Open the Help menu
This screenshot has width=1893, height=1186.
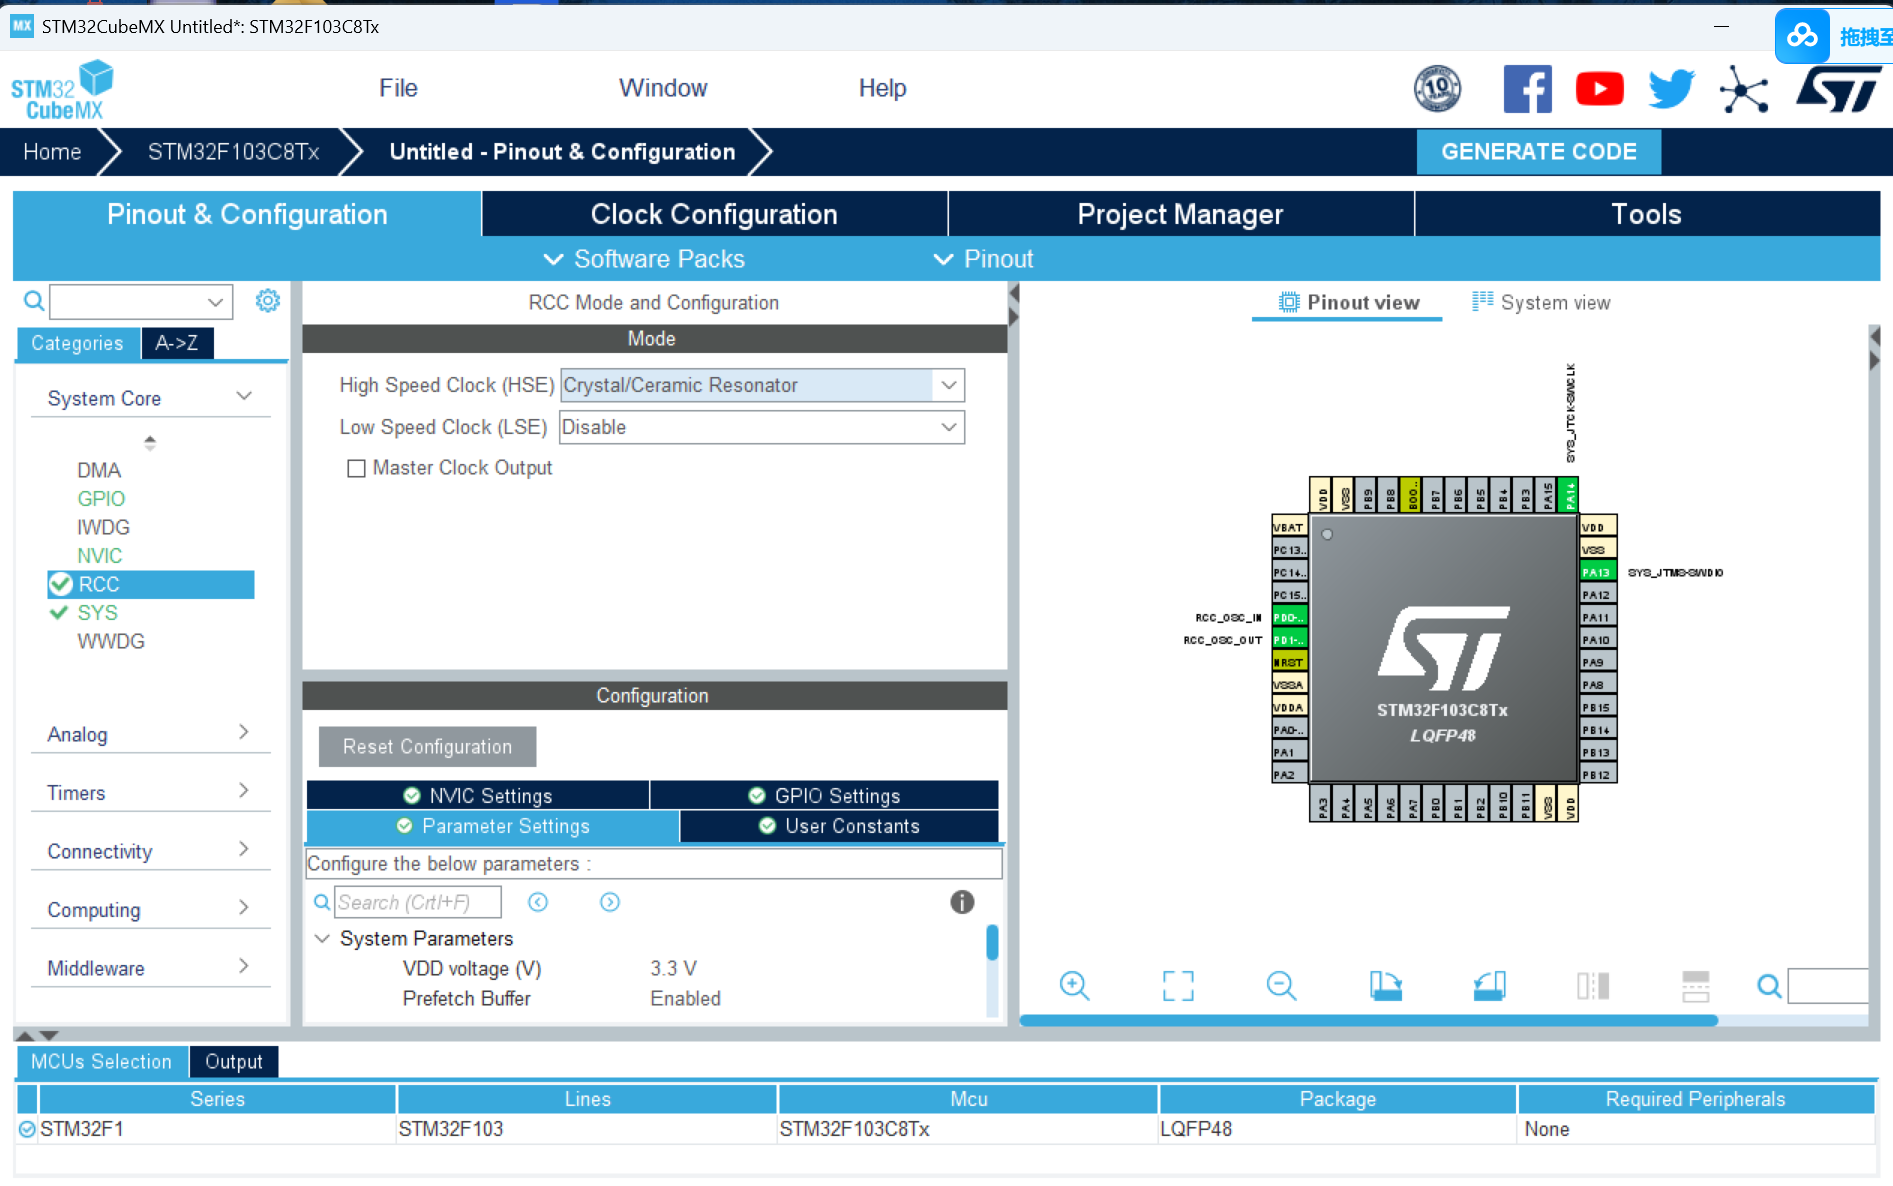click(882, 88)
